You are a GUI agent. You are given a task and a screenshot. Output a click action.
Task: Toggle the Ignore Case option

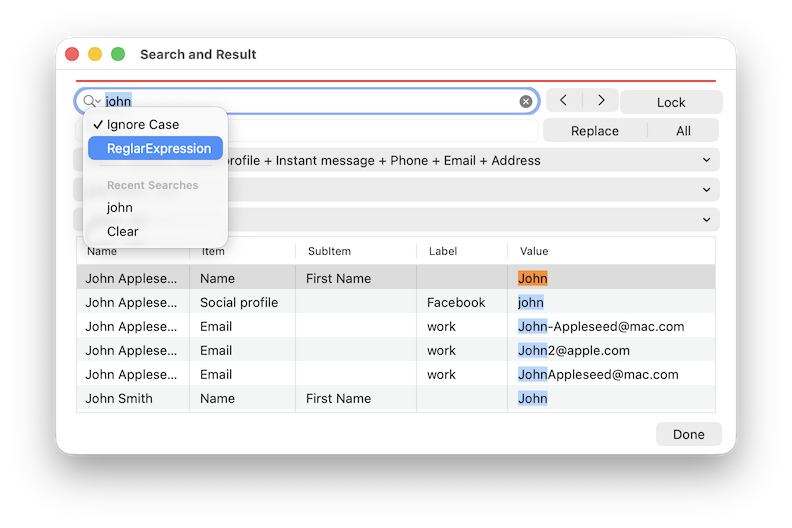pos(155,124)
